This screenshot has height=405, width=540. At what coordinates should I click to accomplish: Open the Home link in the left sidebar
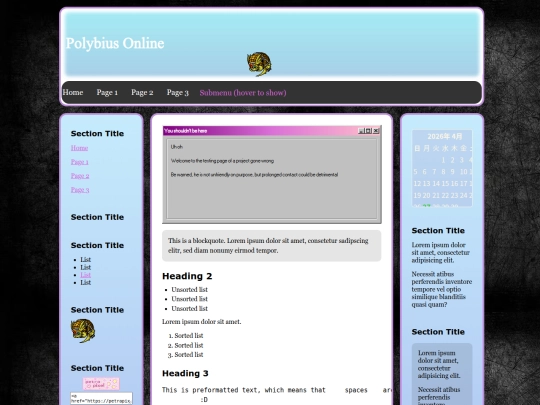(79, 148)
